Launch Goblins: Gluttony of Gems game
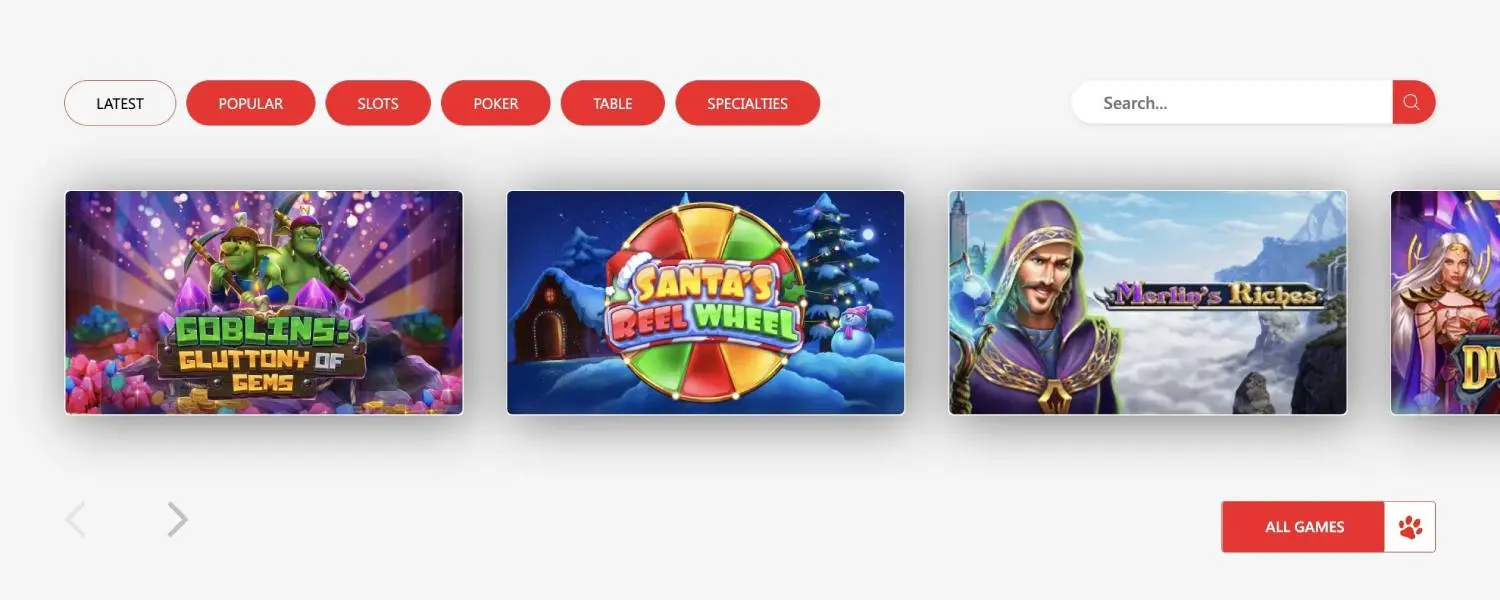 264,302
